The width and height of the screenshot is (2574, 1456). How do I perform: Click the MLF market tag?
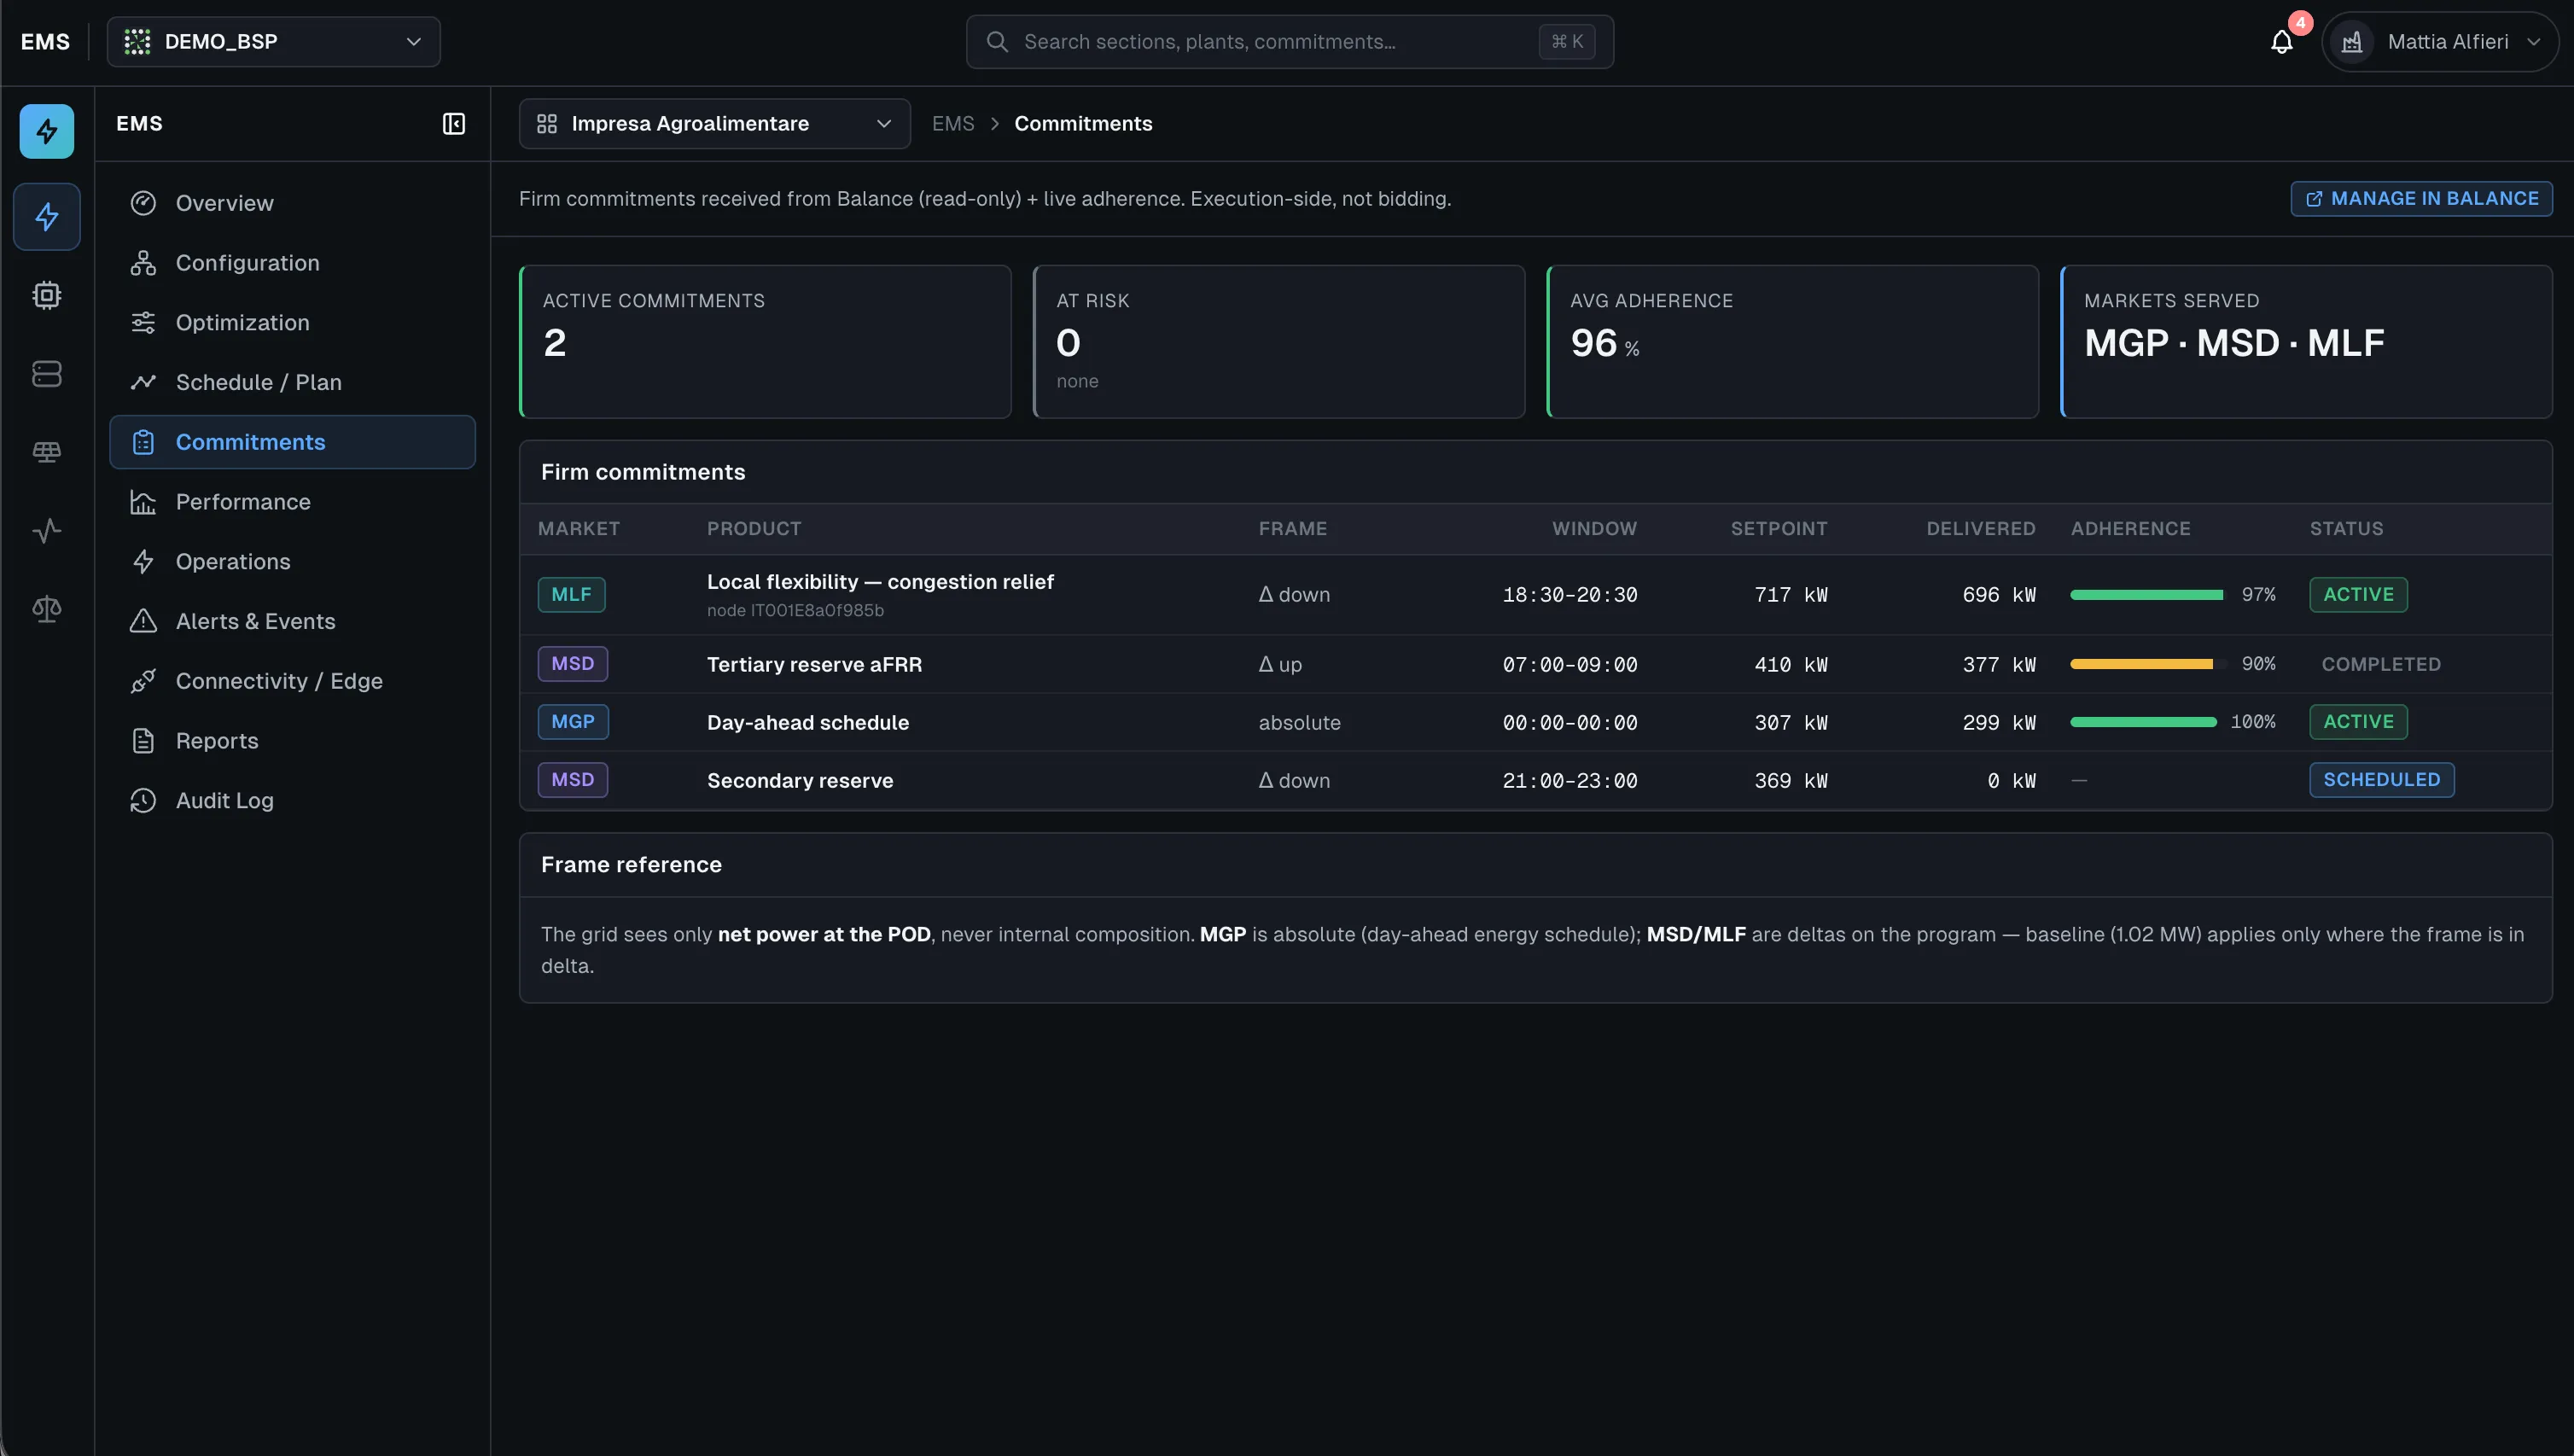point(571,595)
